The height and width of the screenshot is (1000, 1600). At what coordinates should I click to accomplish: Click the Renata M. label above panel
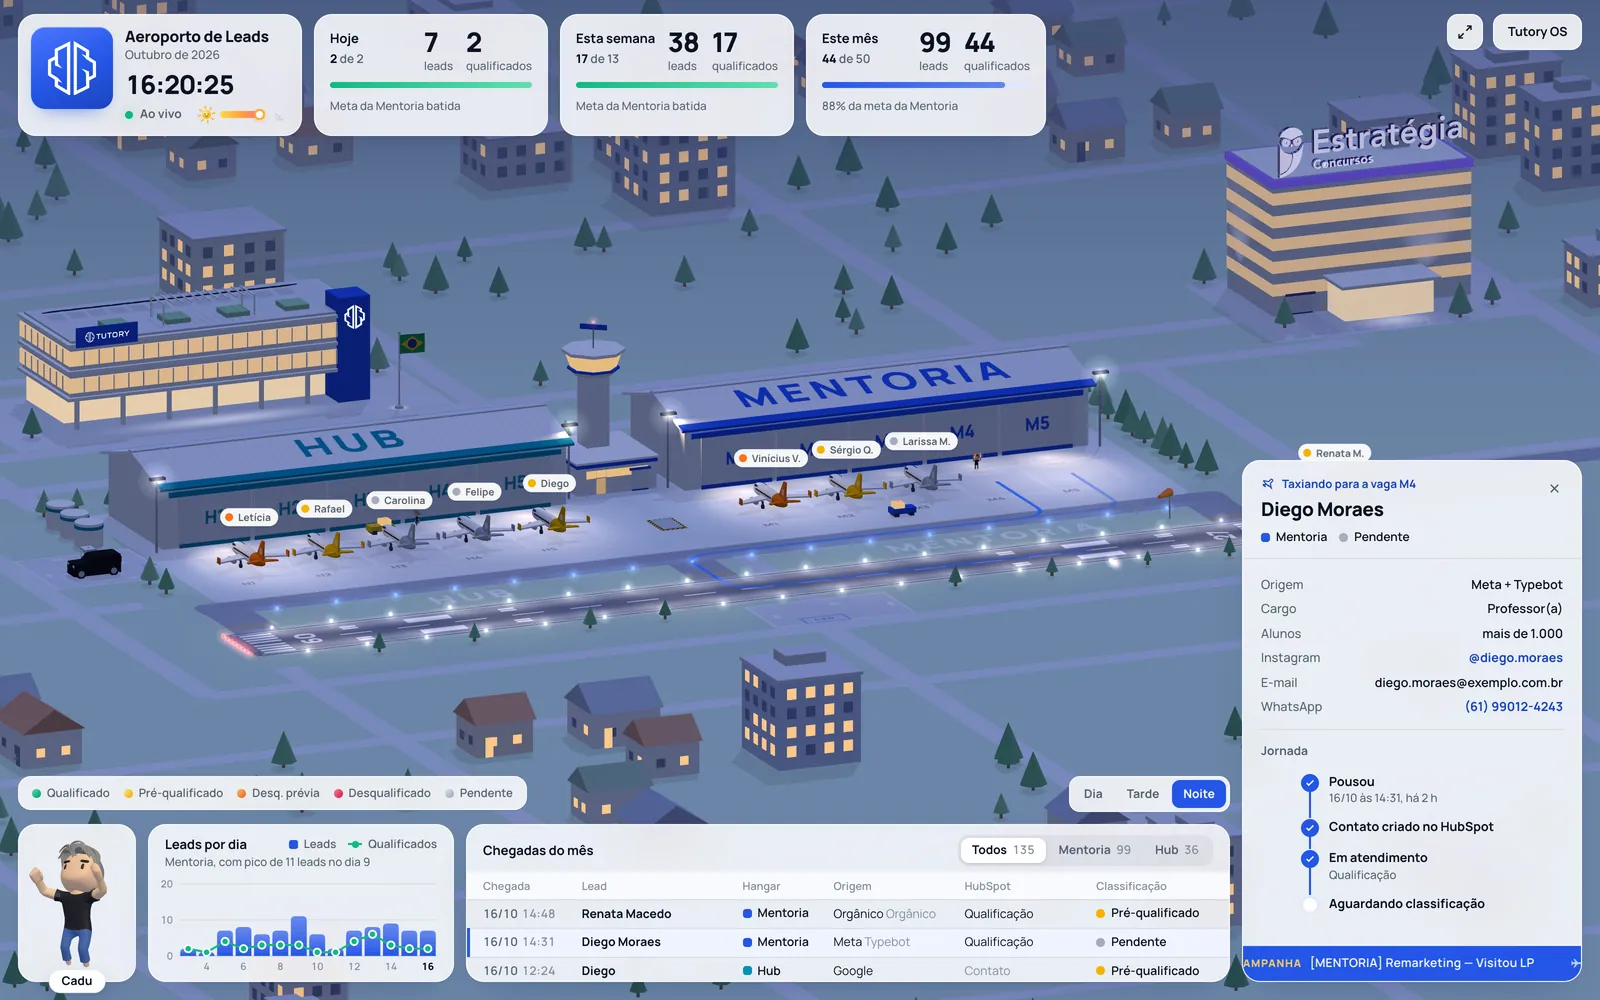click(x=1334, y=453)
